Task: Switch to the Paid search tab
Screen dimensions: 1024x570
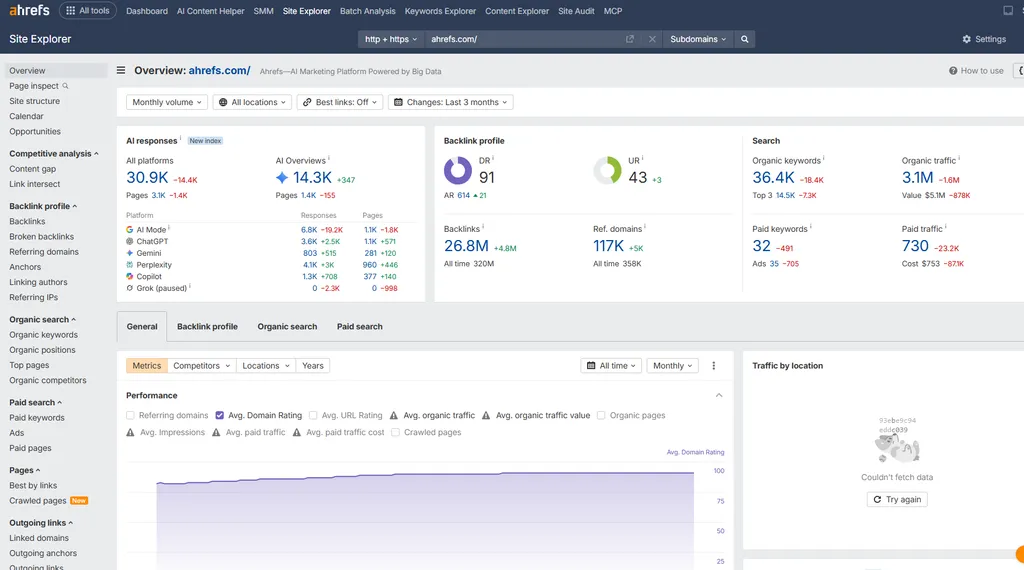Action: point(360,326)
